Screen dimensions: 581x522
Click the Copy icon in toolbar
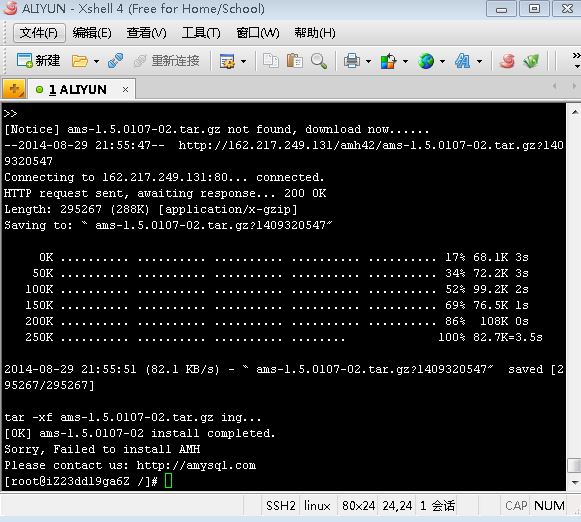tap(271, 60)
